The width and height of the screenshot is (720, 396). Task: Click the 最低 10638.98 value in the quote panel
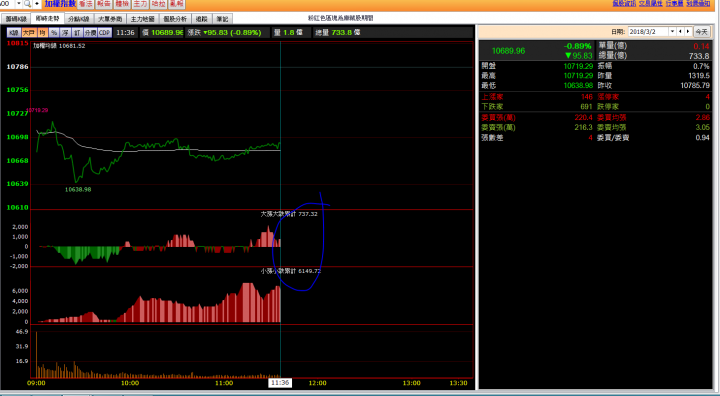click(x=578, y=85)
